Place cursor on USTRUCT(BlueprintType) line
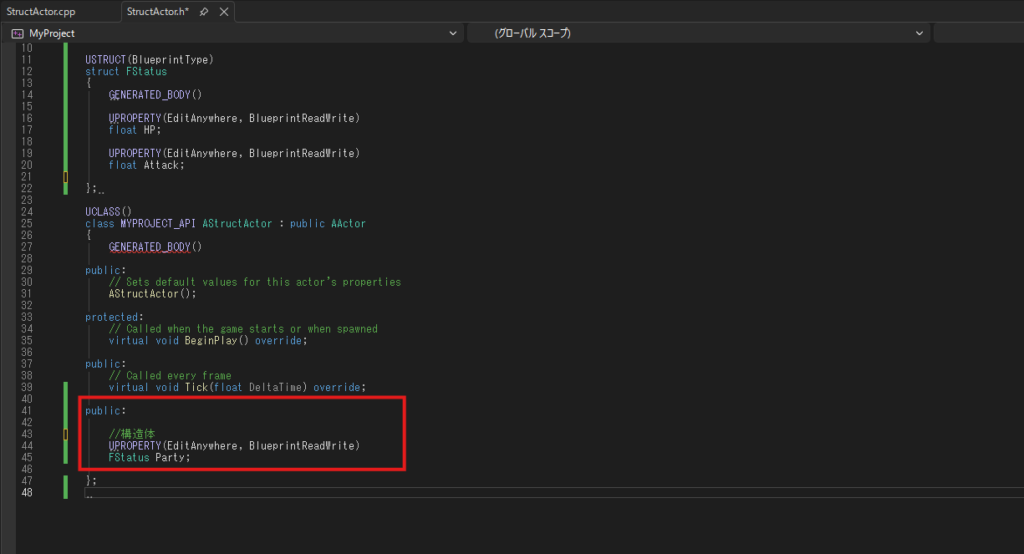The height and width of the screenshot is (554, 1024). pyautogui.click(x=149, y=59)
